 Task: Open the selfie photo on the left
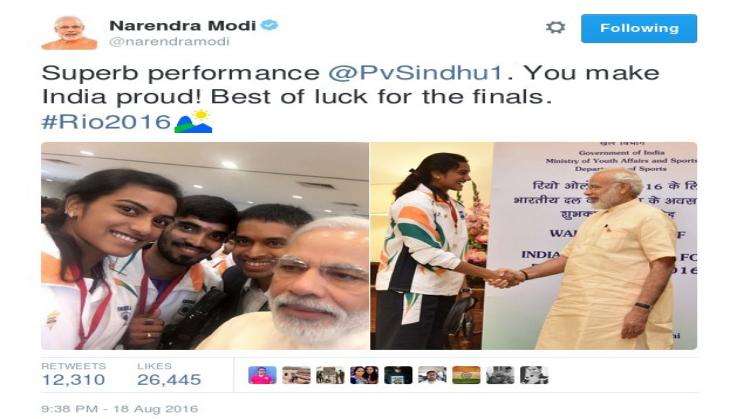click(205, 246)
